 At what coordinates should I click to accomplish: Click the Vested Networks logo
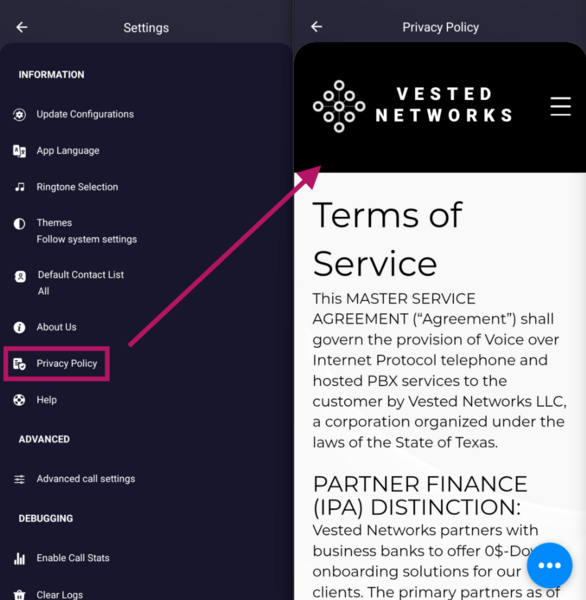tap(413, 106)
